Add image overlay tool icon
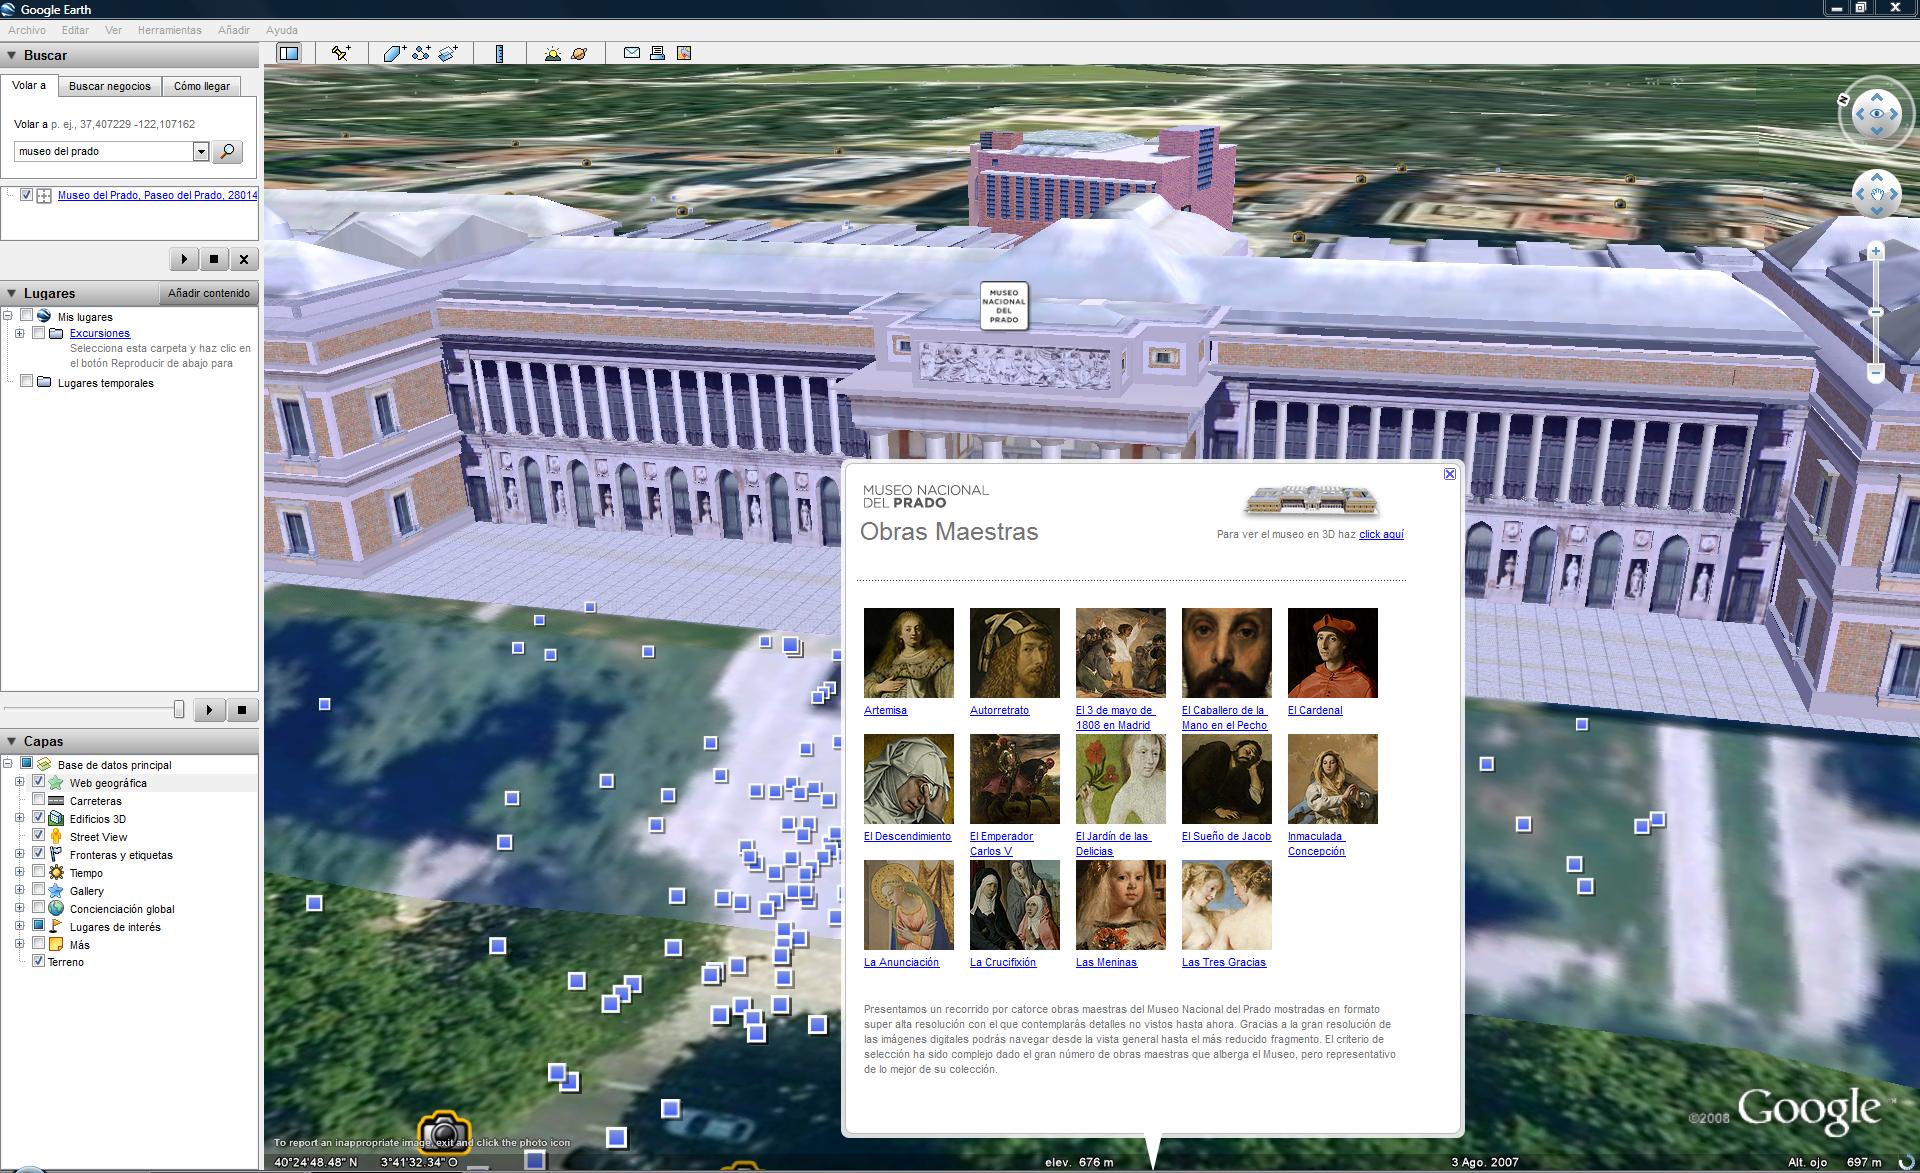Viewport: 1920px width, 1173px height. [x=448, y=53]
